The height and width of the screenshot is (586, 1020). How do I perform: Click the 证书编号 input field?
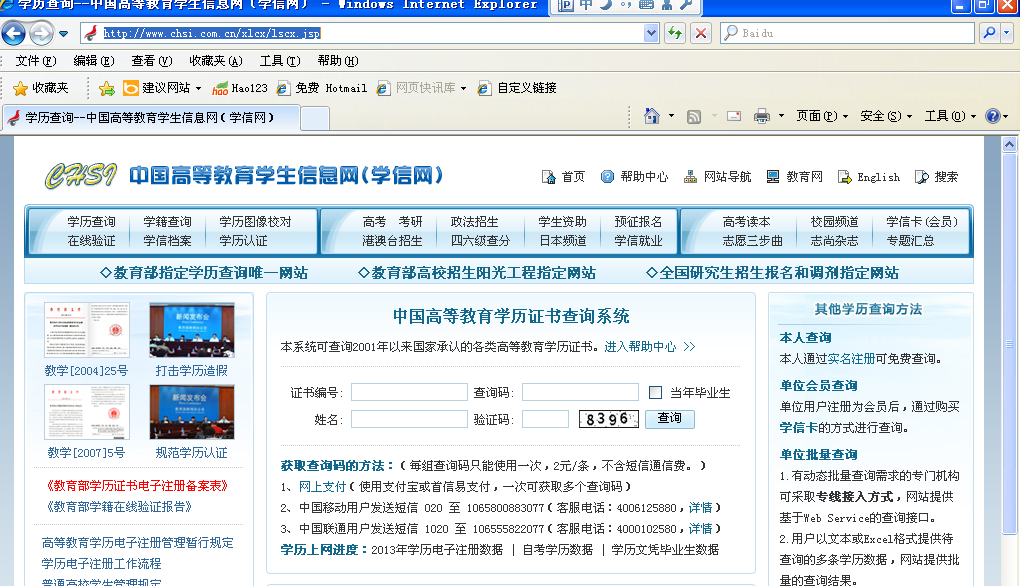409,392
